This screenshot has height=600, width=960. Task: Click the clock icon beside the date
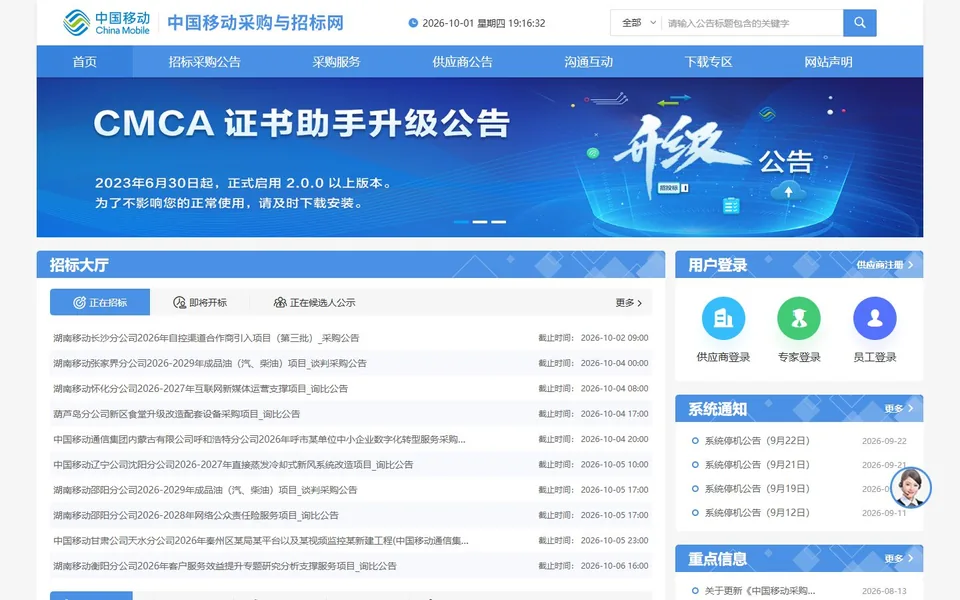(x=413, y=23)
